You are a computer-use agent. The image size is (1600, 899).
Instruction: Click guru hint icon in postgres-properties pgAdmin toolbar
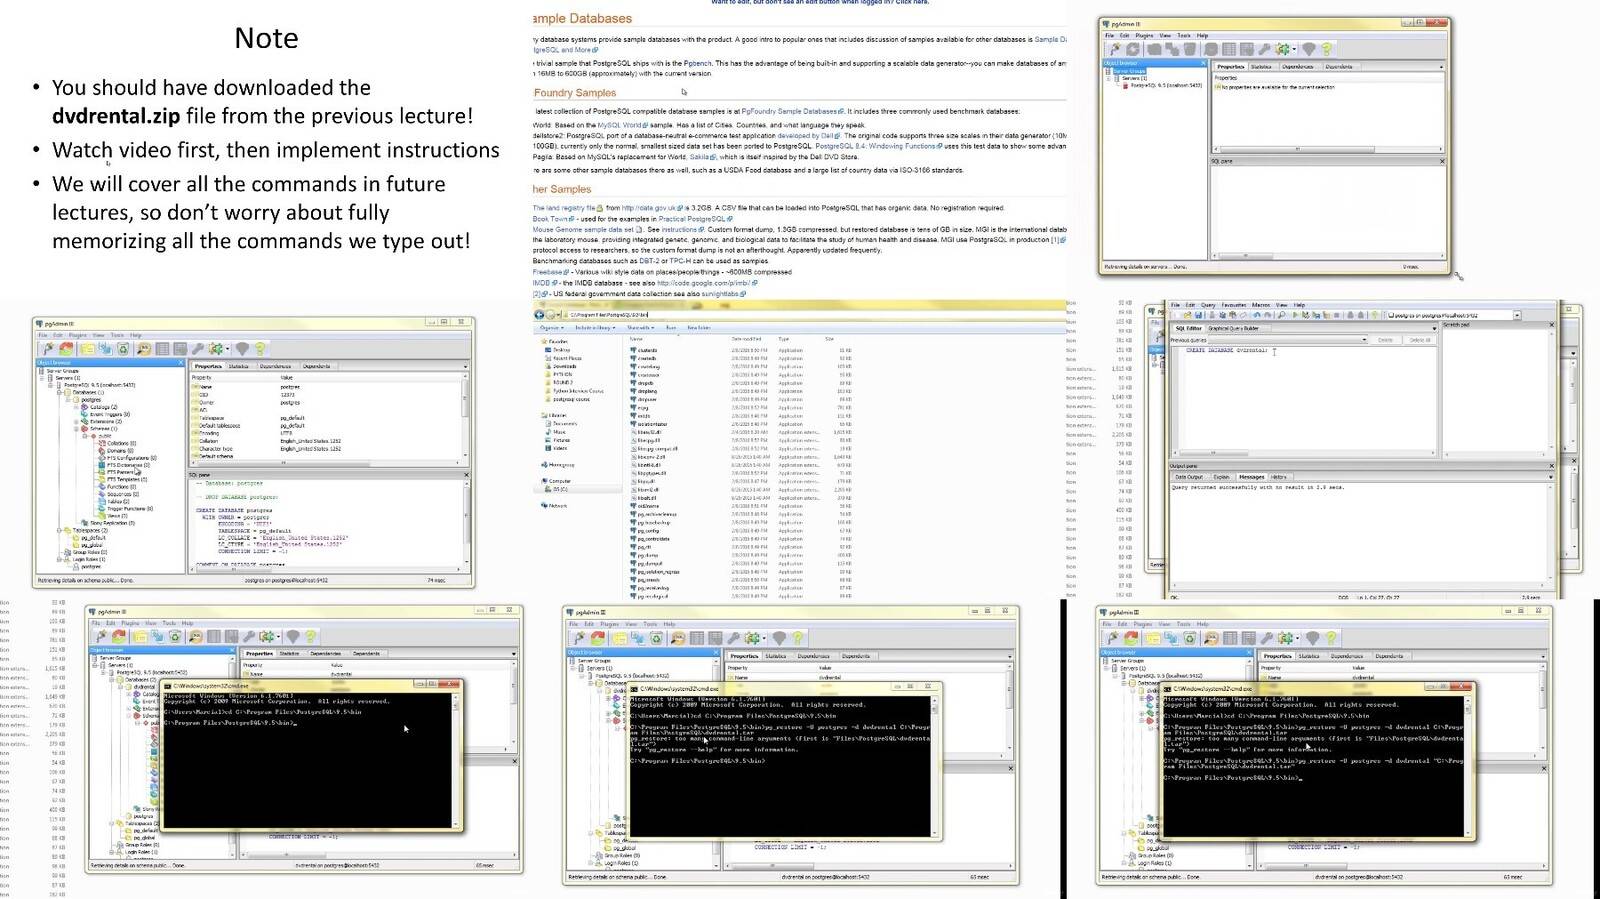pos(242,349)
